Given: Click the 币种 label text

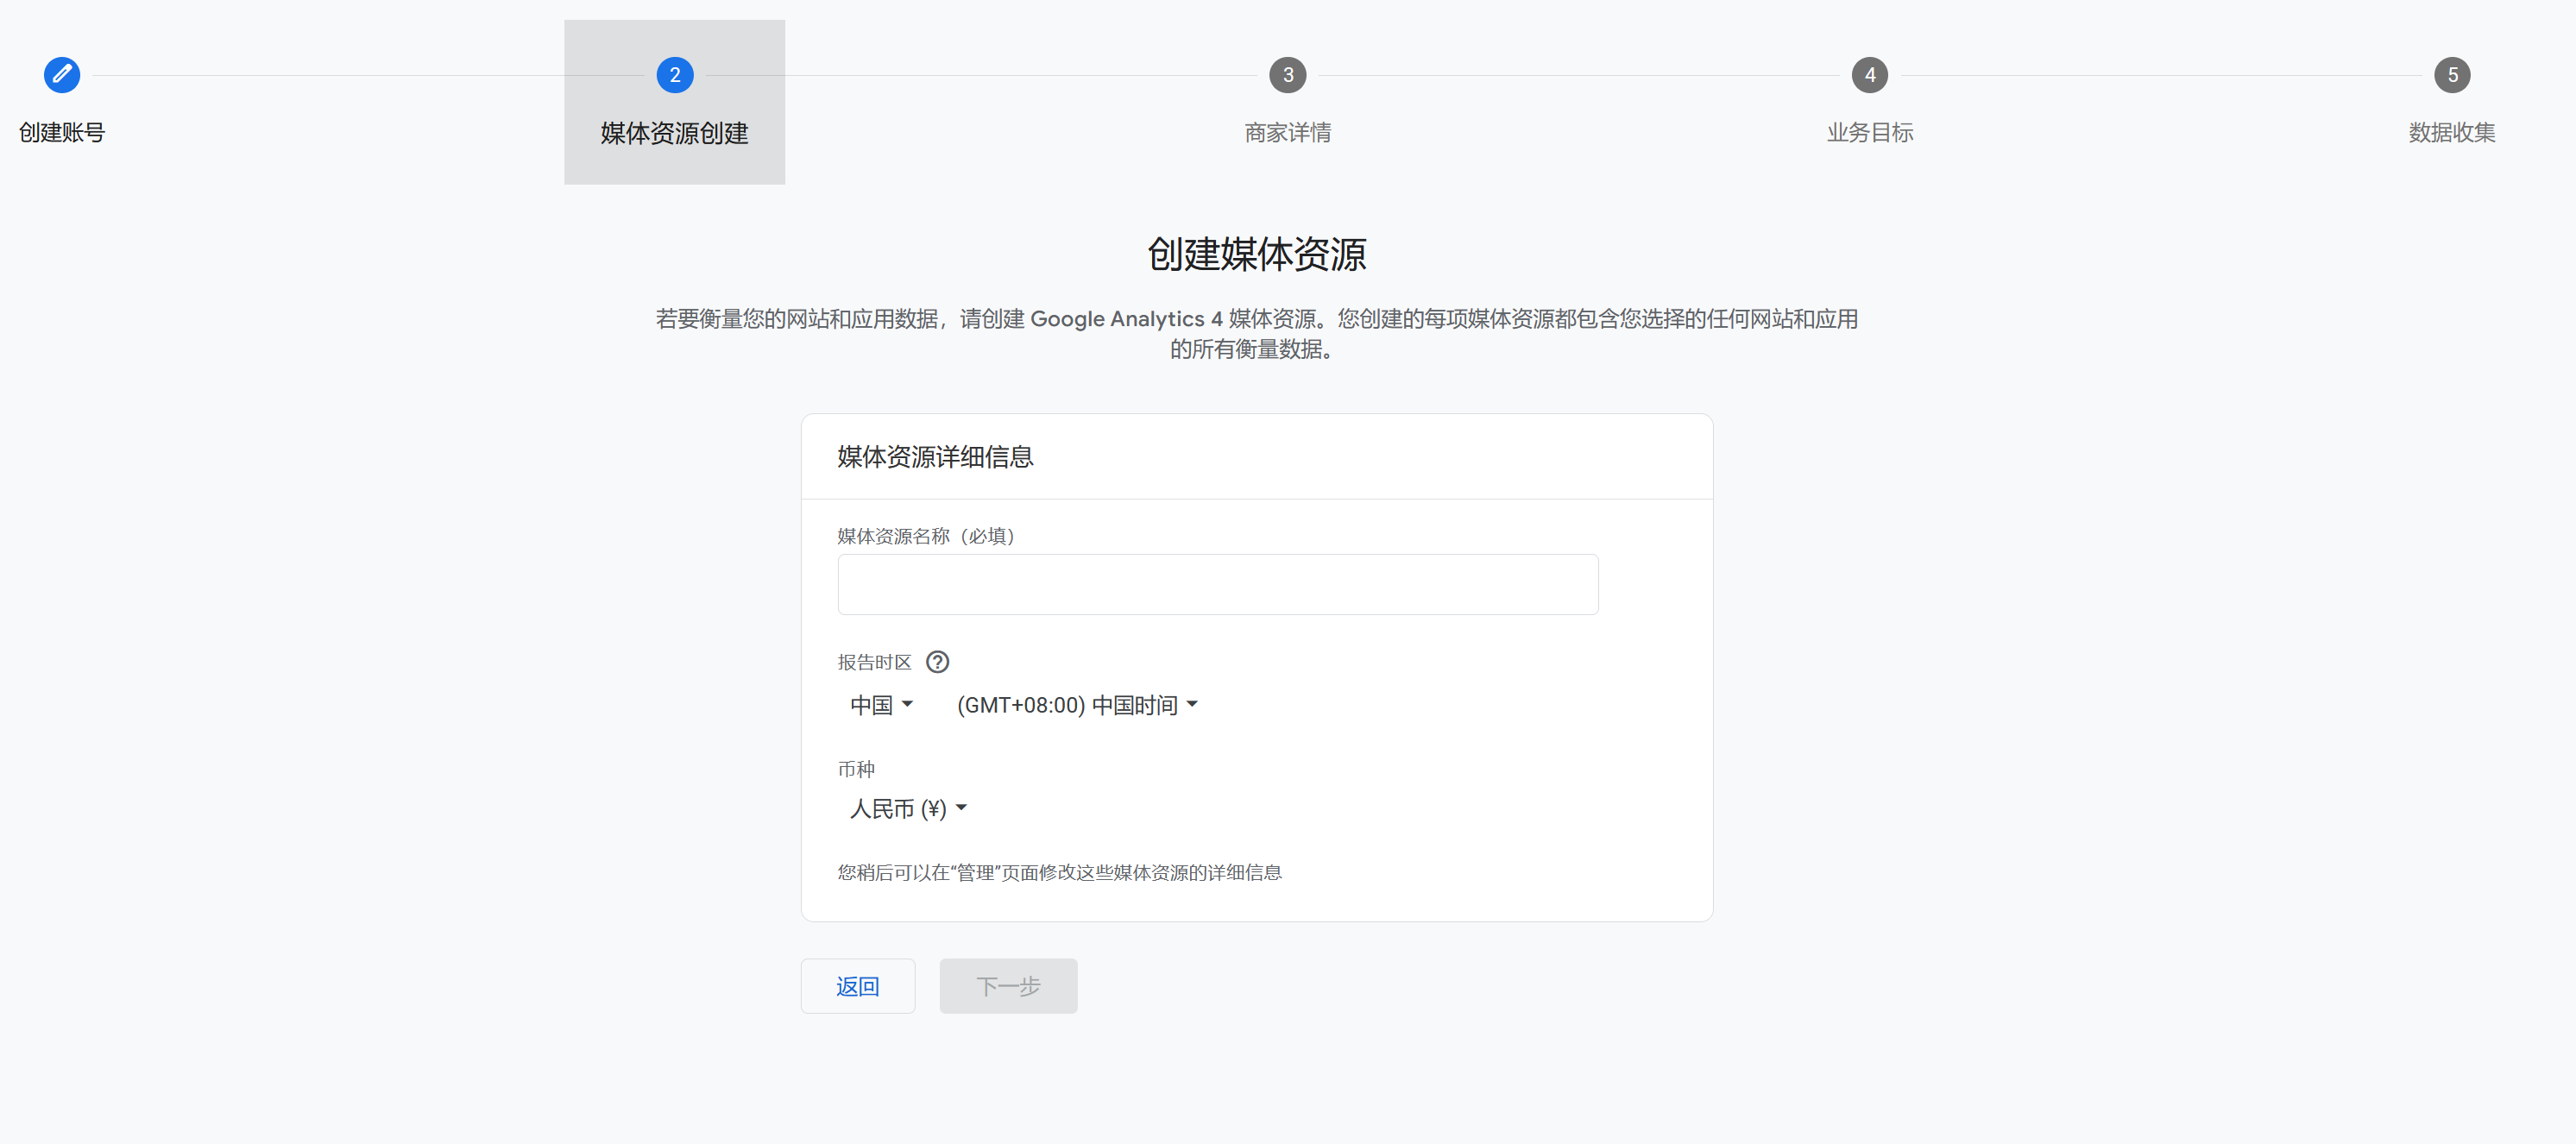Looking at the screenshot, I should click(856, 769).
